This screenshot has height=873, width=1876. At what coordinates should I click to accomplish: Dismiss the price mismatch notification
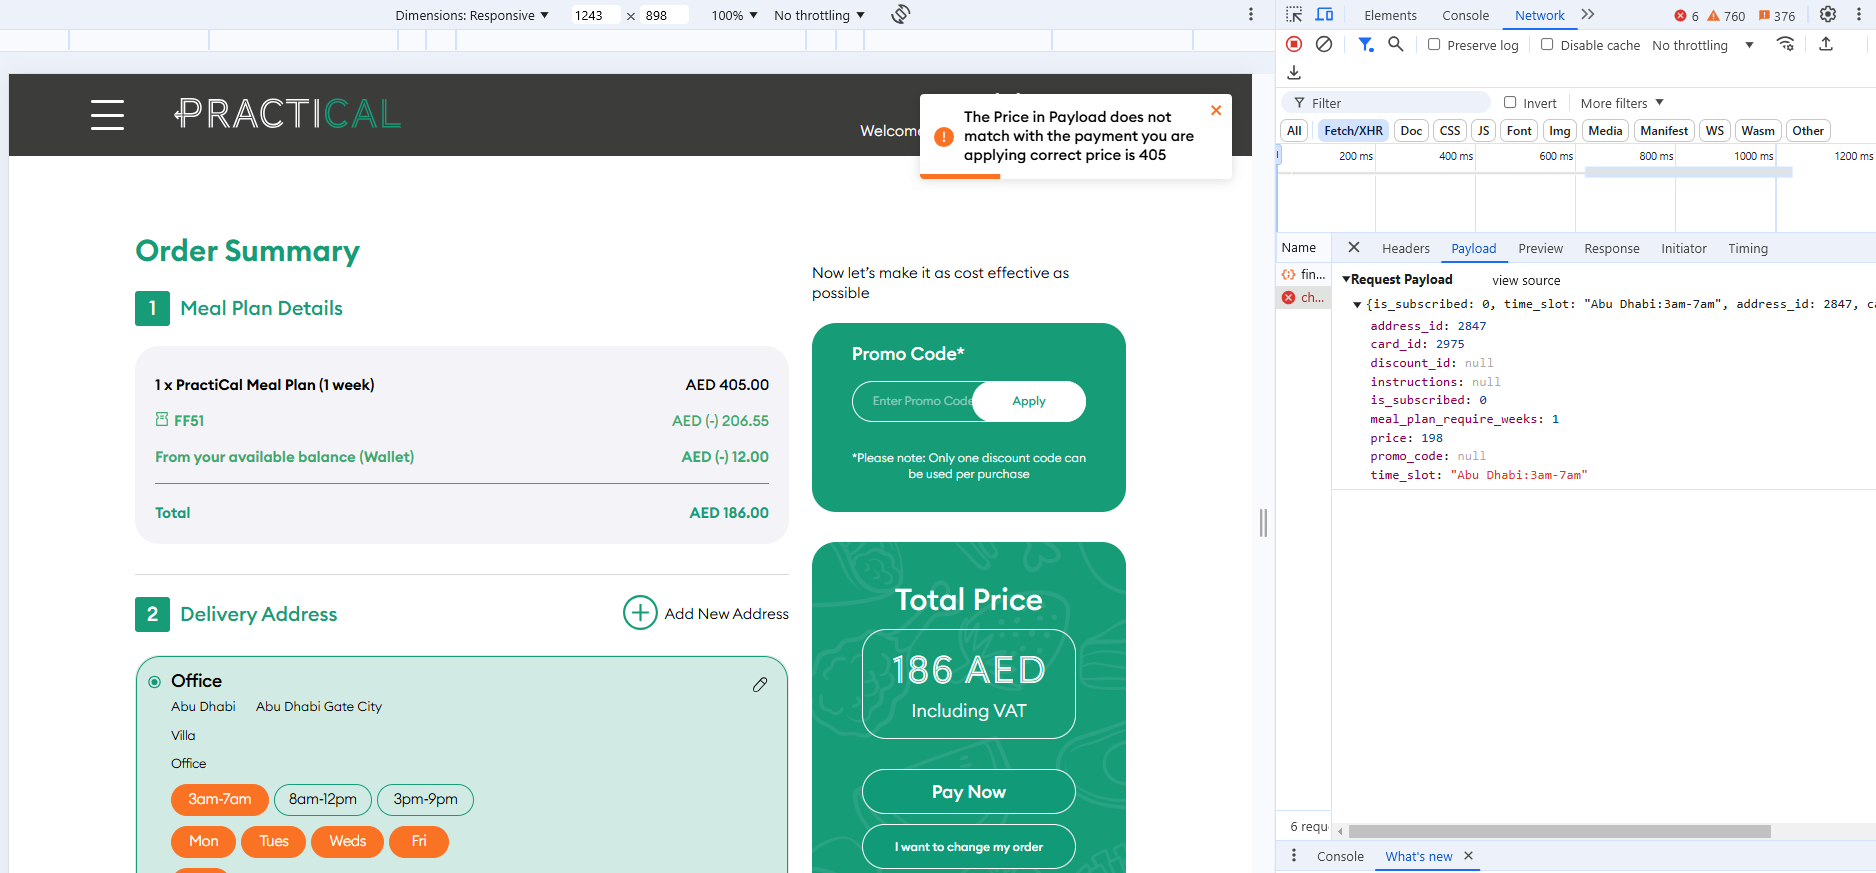(x=1216, y=110)
